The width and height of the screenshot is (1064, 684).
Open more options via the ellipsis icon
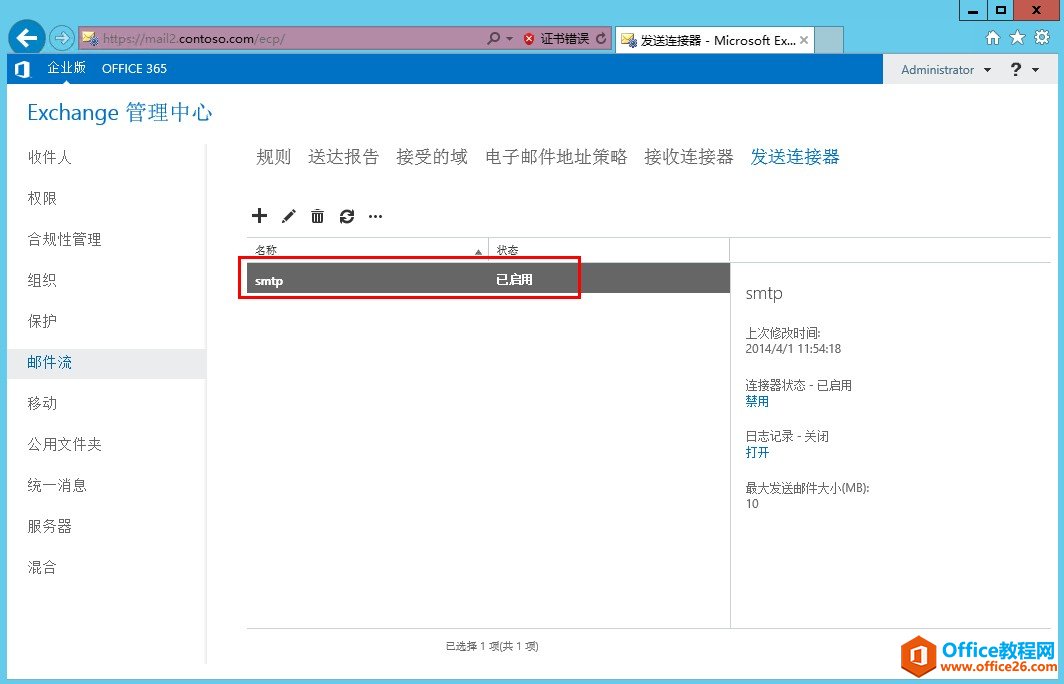(375, 215)
